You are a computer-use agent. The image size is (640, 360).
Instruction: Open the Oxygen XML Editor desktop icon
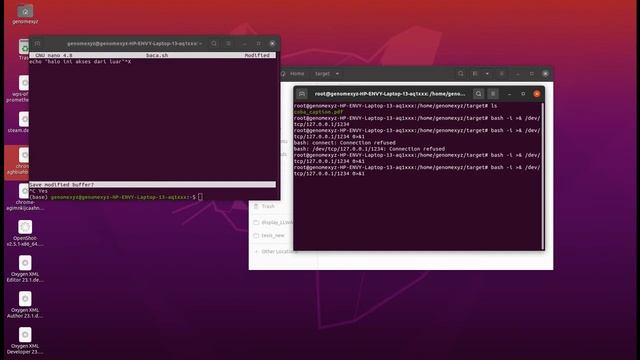[25, 269]
